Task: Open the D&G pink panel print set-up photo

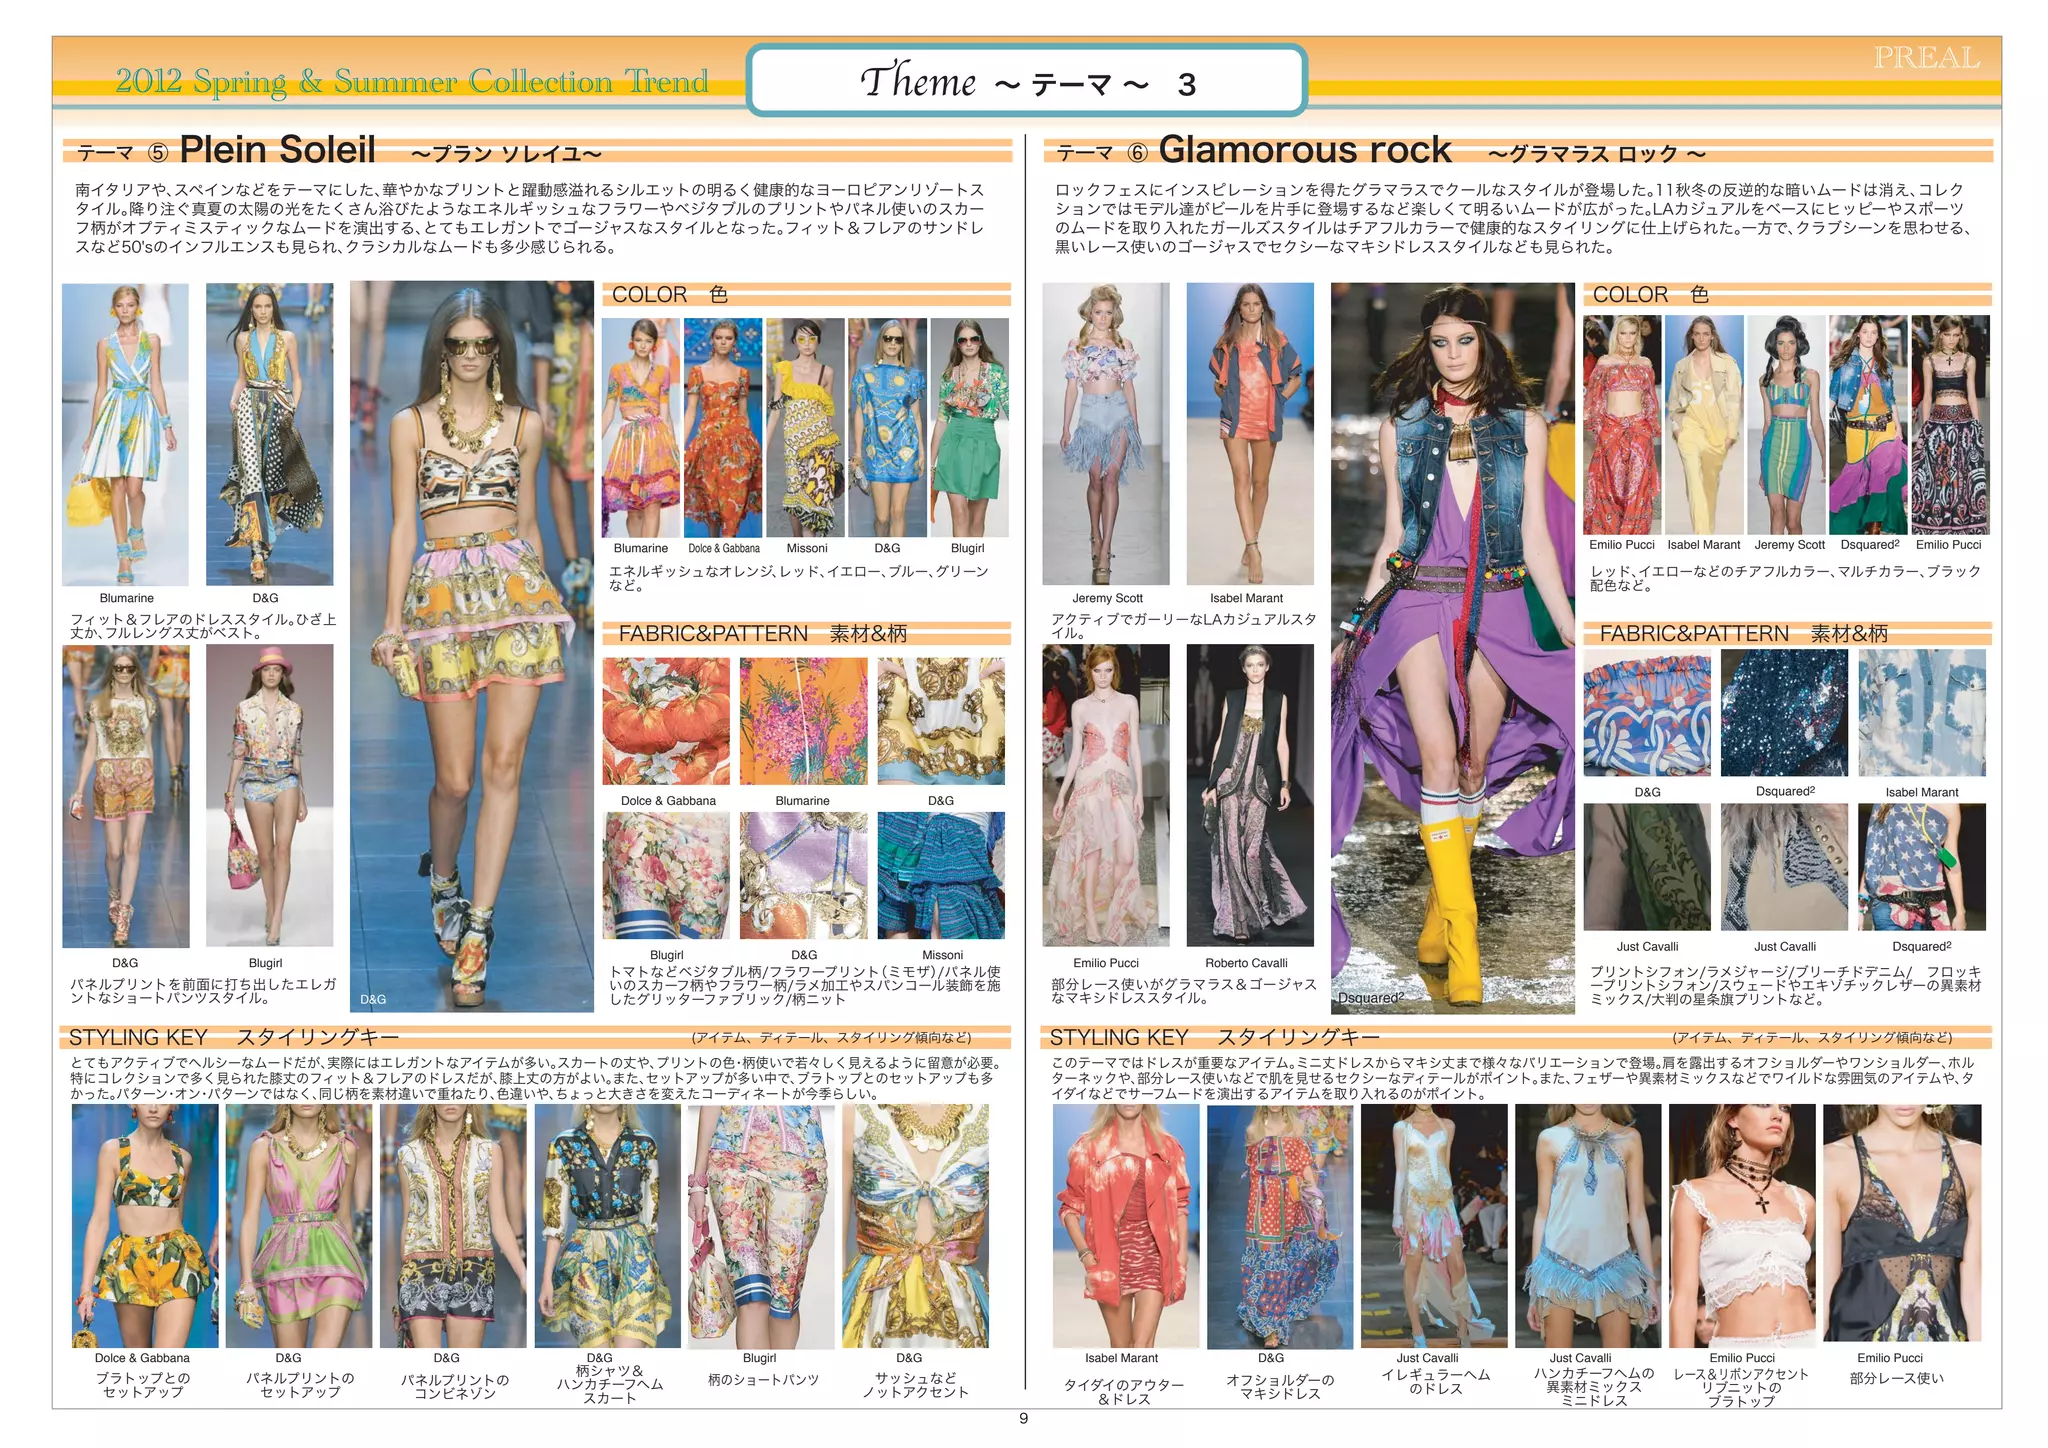Action: 298,1226
